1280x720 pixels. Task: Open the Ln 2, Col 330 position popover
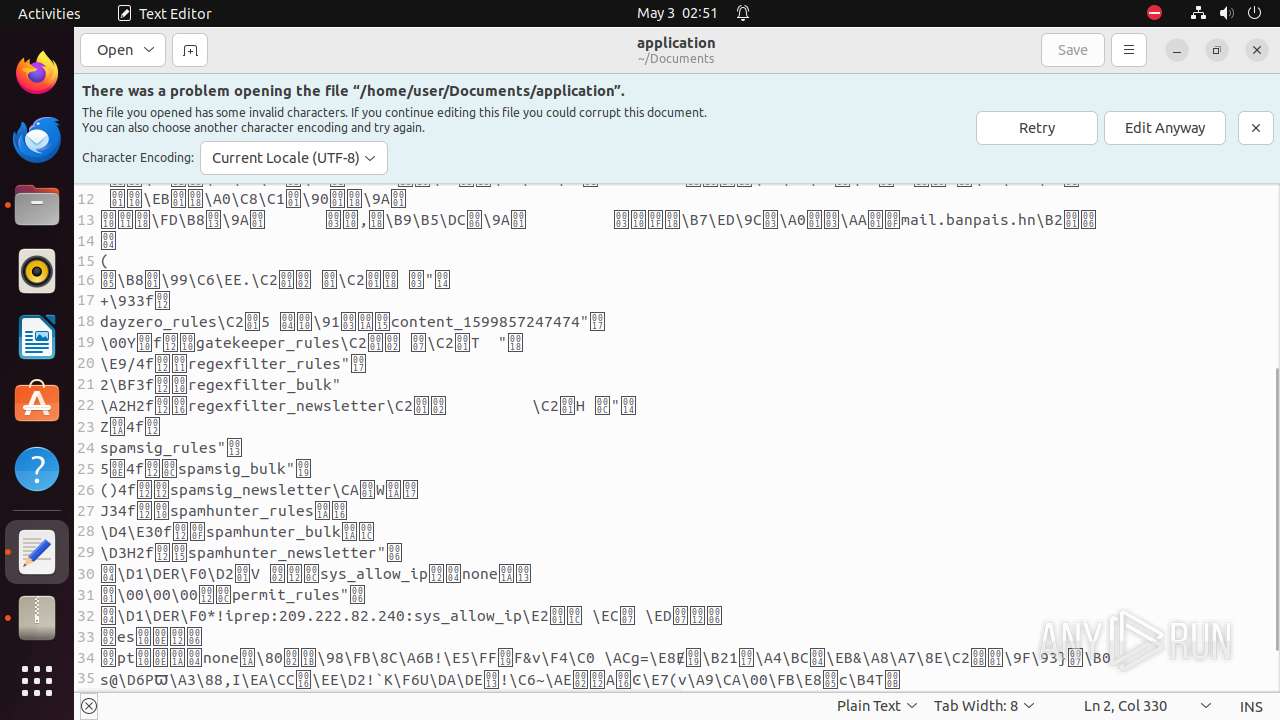point(1147,706)
